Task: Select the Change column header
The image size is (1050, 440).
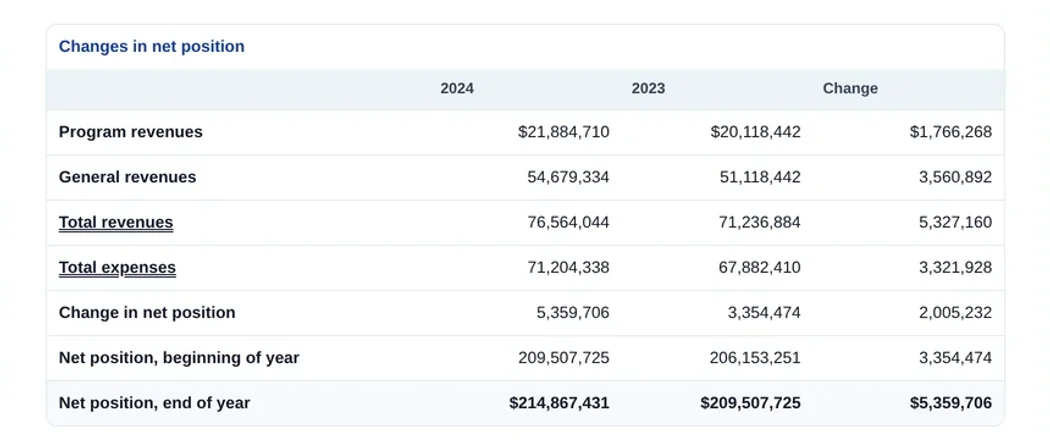Action: coord(850,88)
